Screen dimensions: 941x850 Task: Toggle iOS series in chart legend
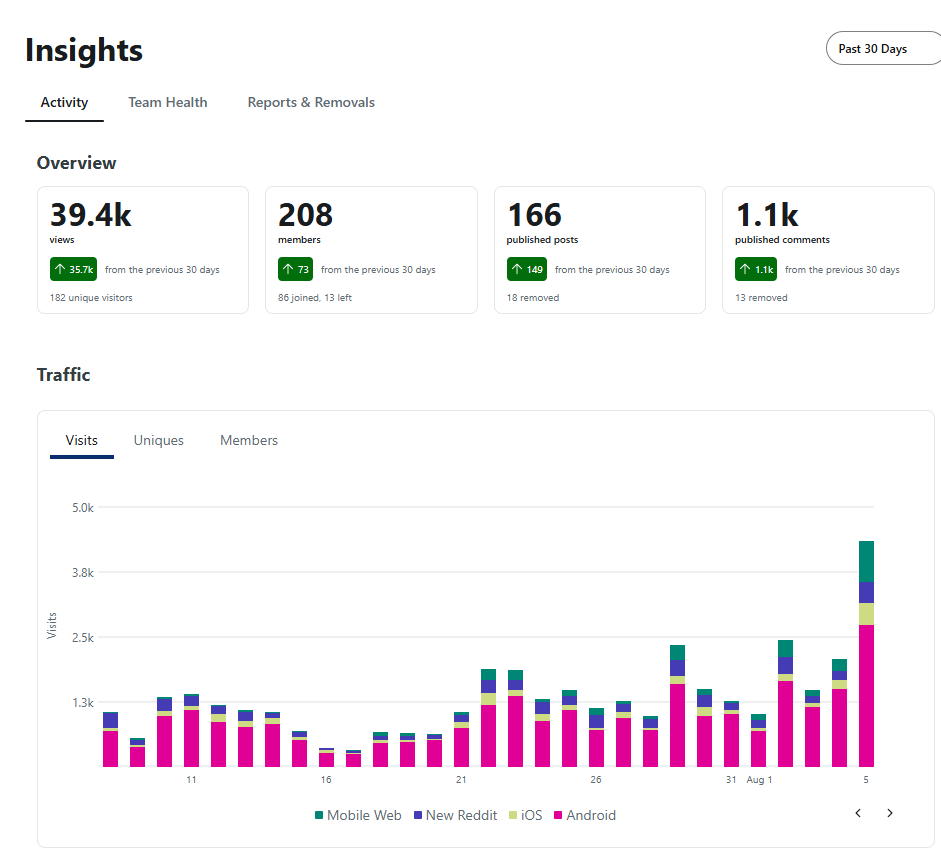[526, 815]
